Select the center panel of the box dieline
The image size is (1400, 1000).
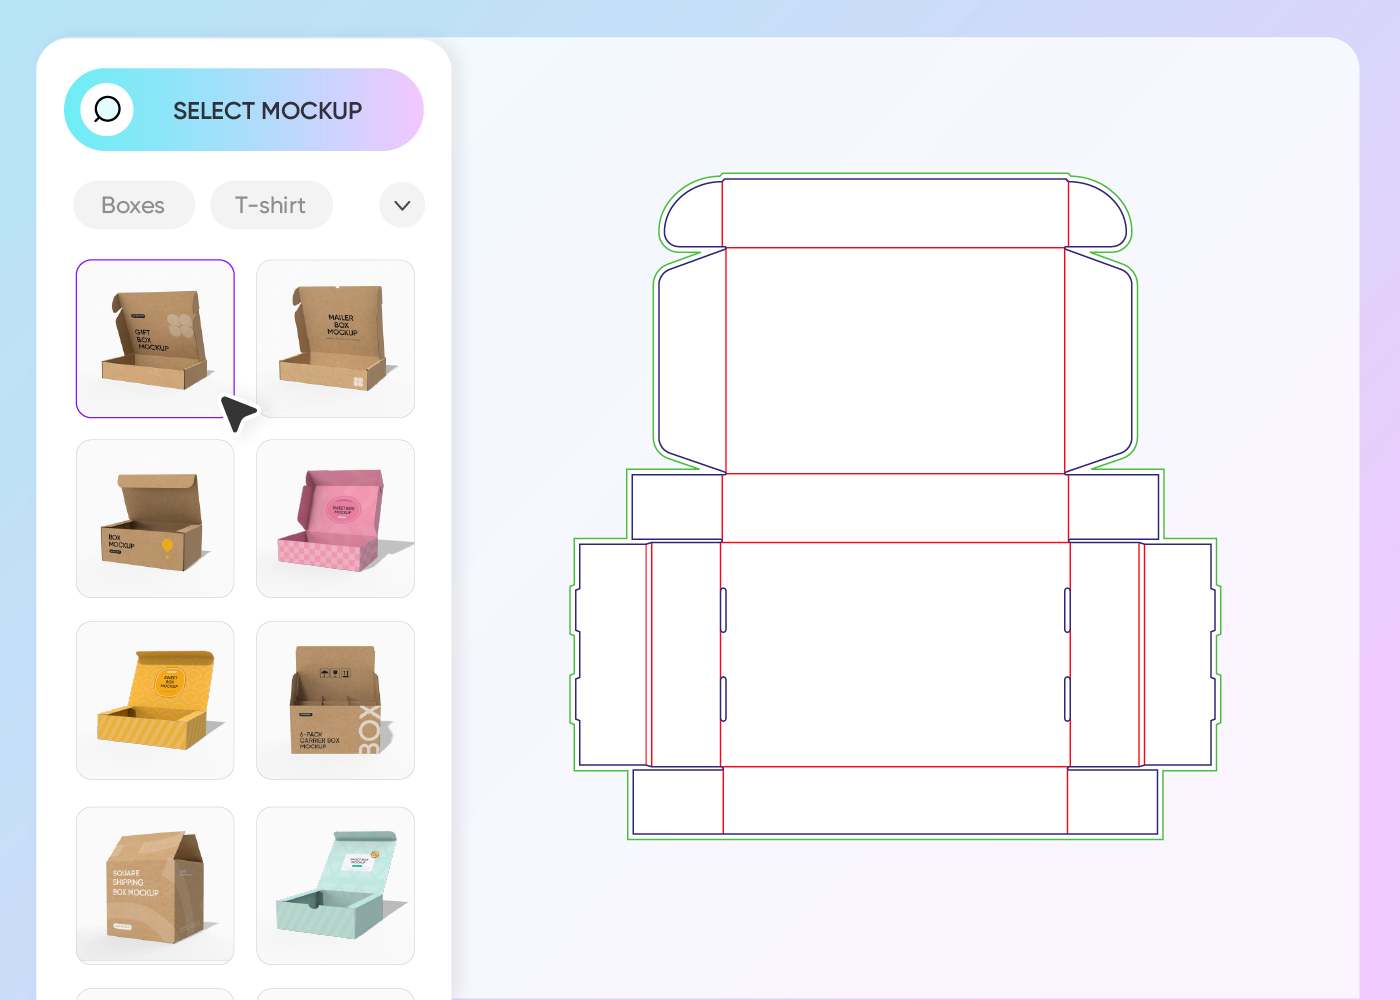tap(894, 655)
